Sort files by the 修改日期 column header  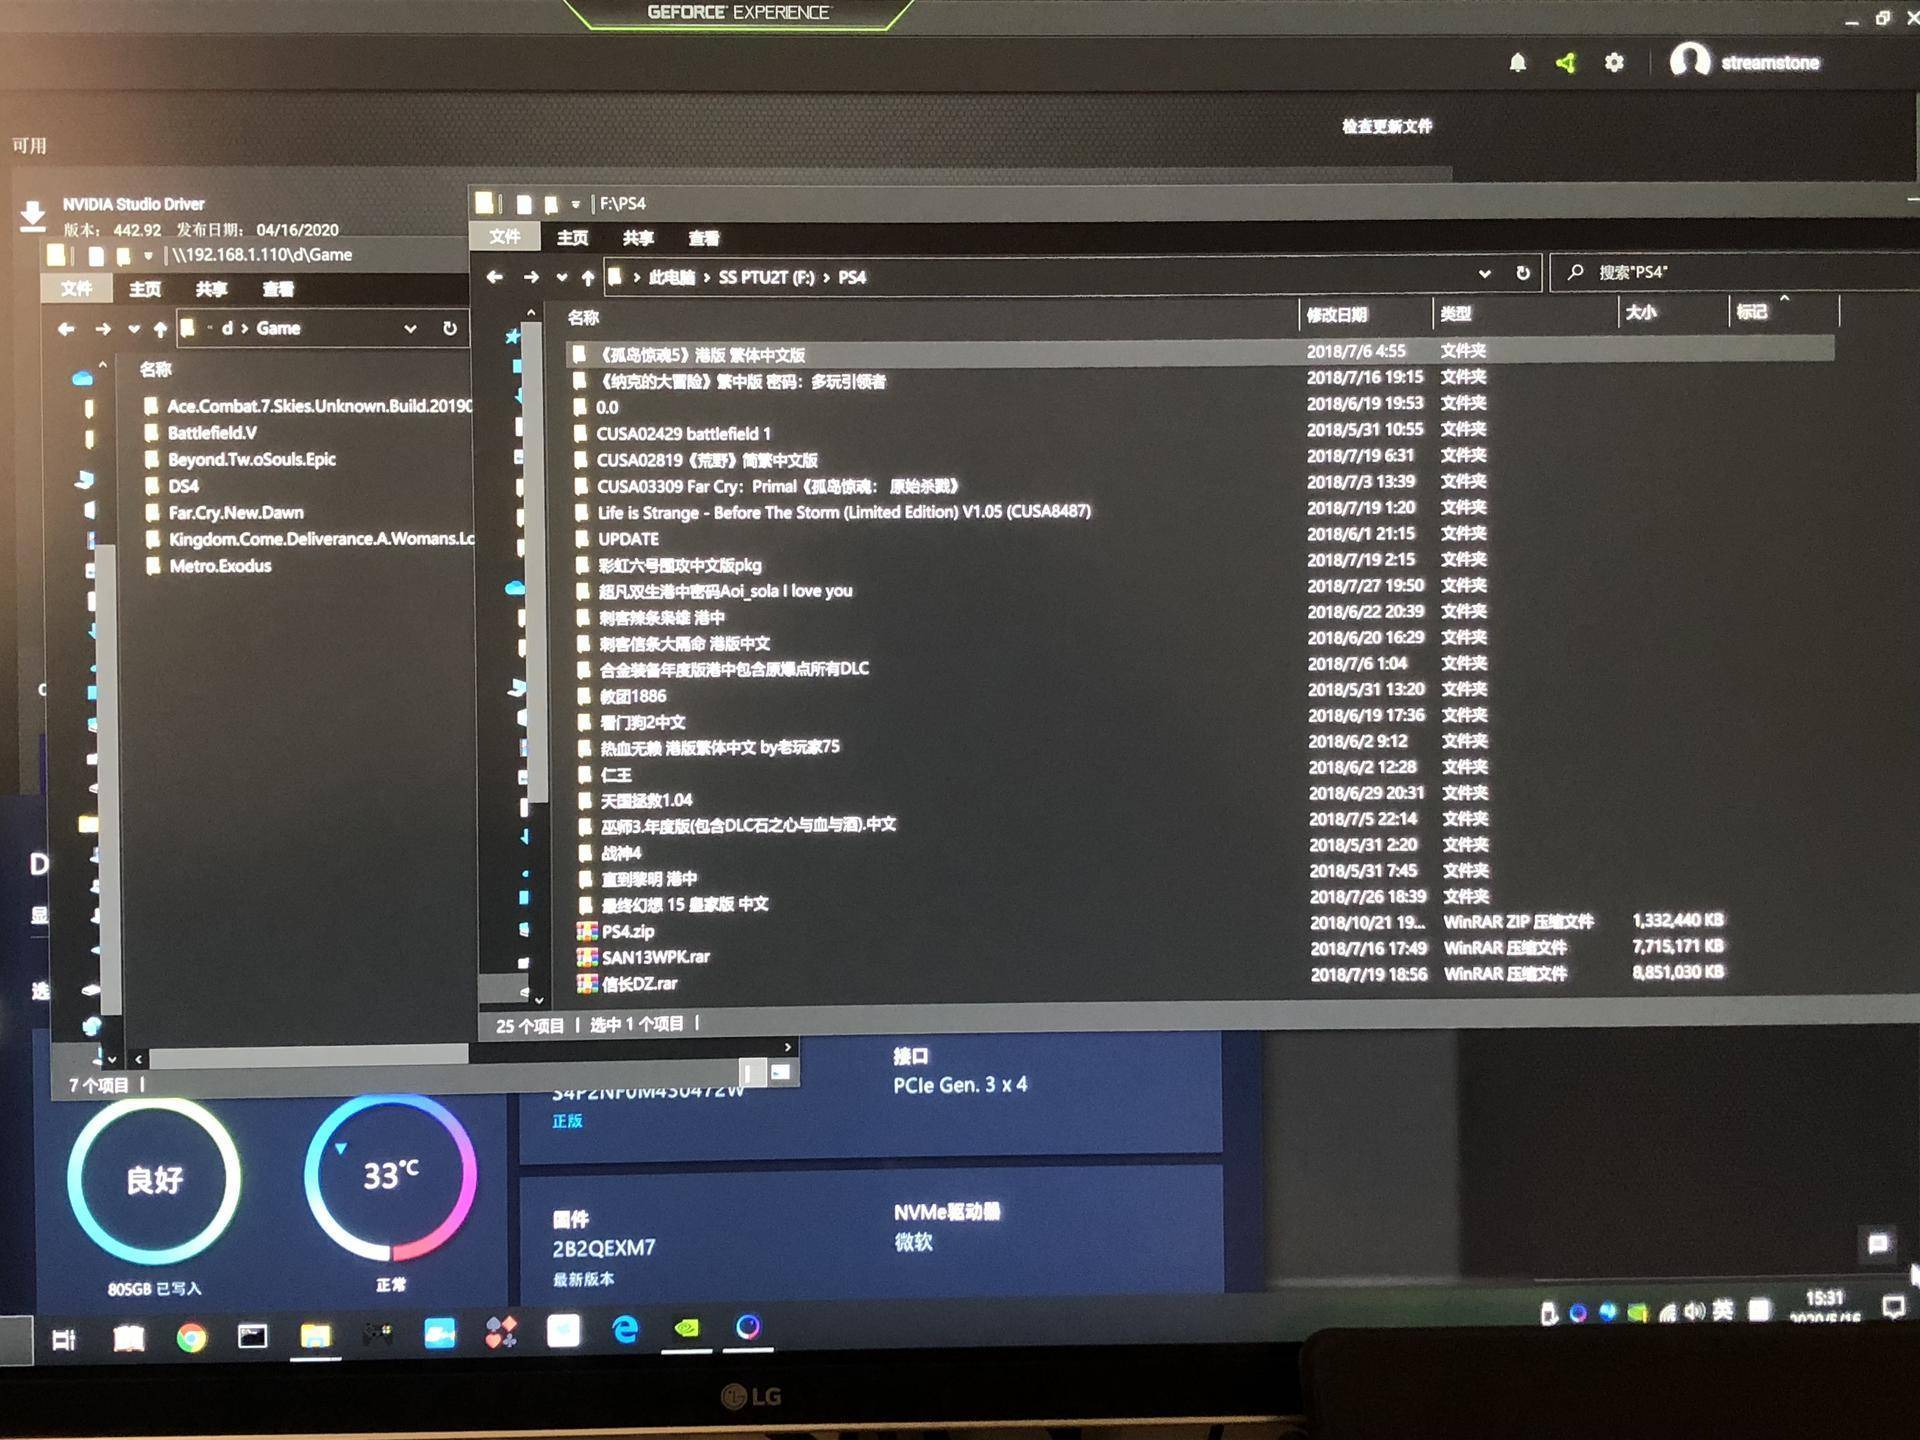[x=1337, y=315]
